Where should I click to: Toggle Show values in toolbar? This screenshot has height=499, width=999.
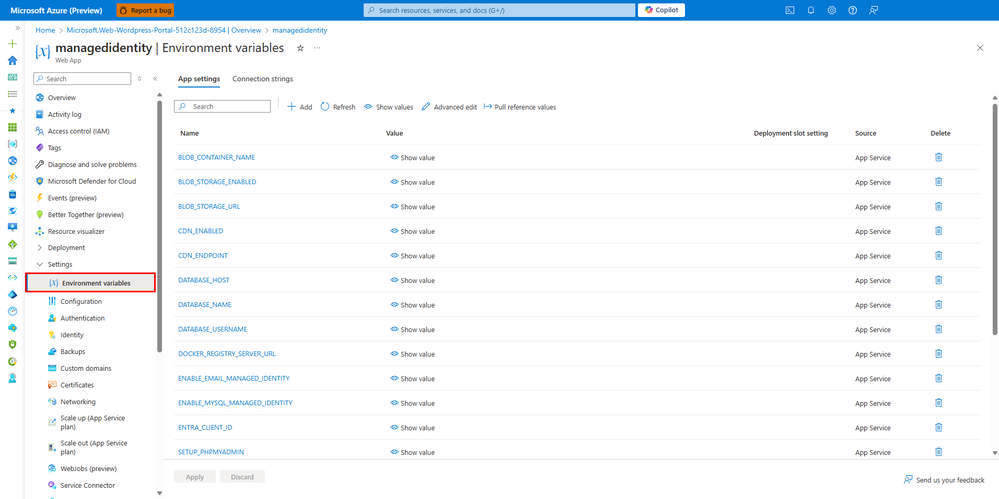click(x=389, y=107)
